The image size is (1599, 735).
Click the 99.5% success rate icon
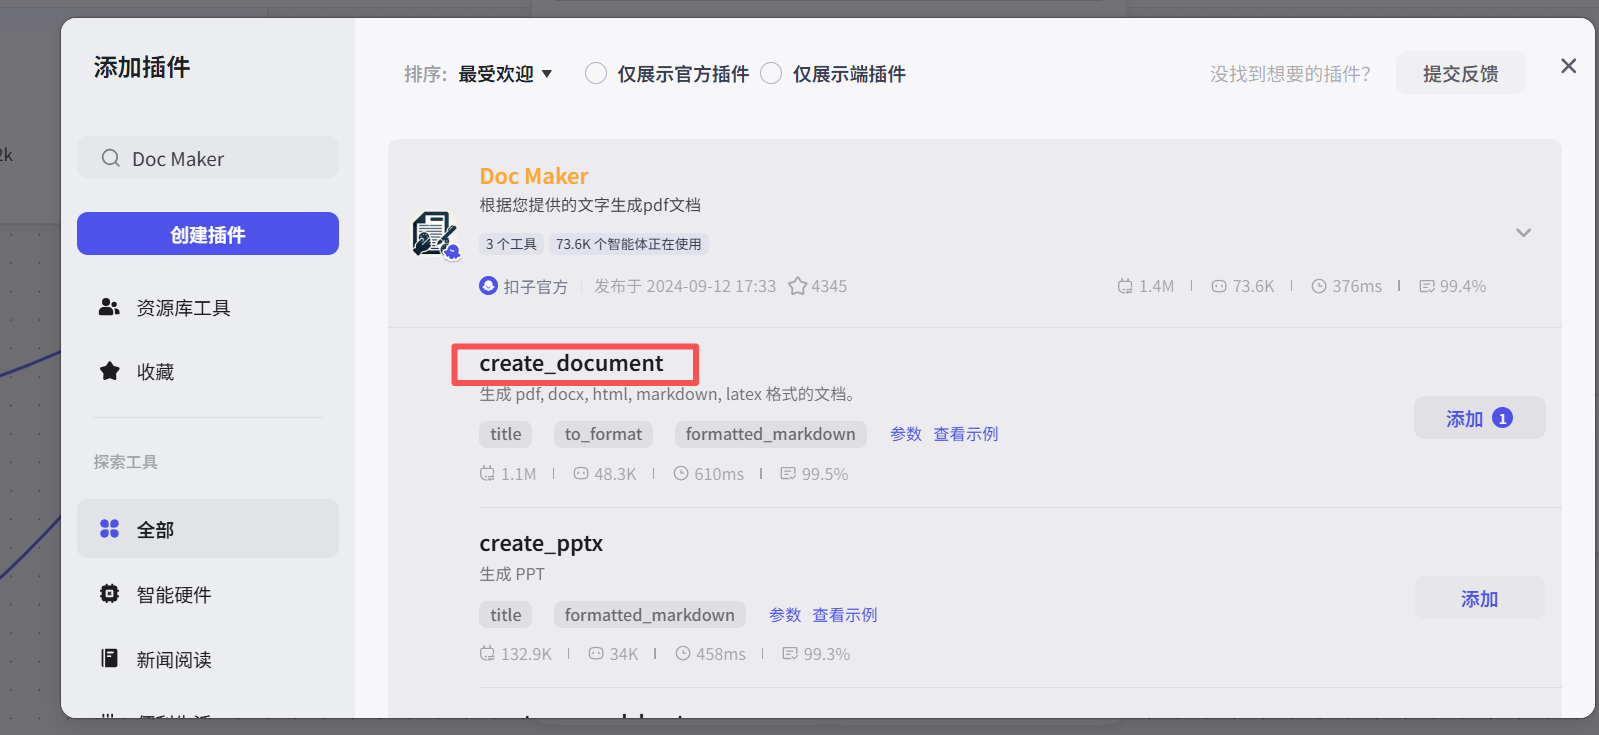pyautogui.click(x=788, y=473)
